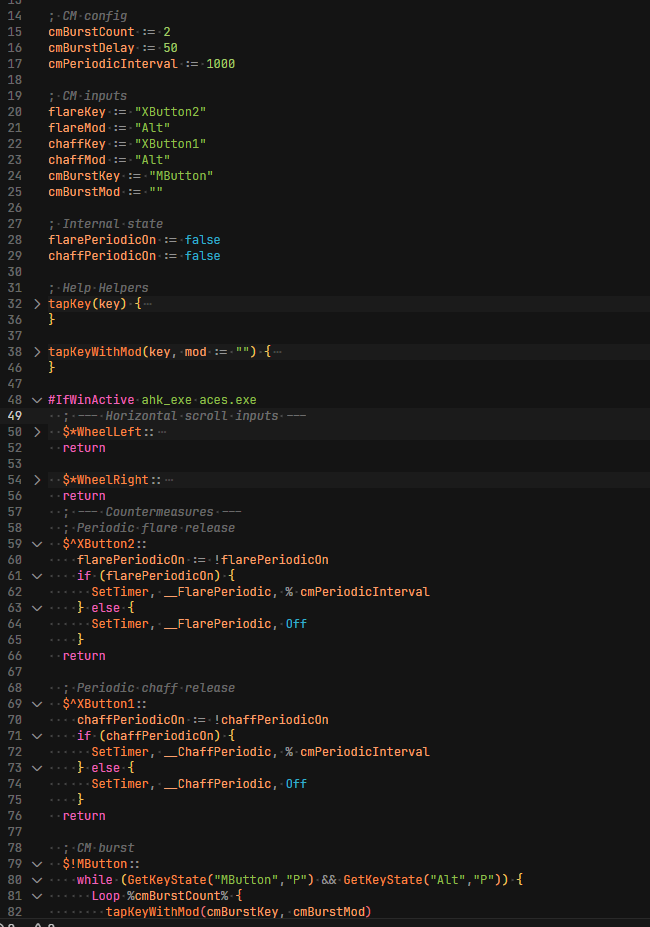Image resolution: width=650 pixels, height=927 pixels.
Task: Collapse the $^XButton1 hotkey block
Action: tap(37, 704)
